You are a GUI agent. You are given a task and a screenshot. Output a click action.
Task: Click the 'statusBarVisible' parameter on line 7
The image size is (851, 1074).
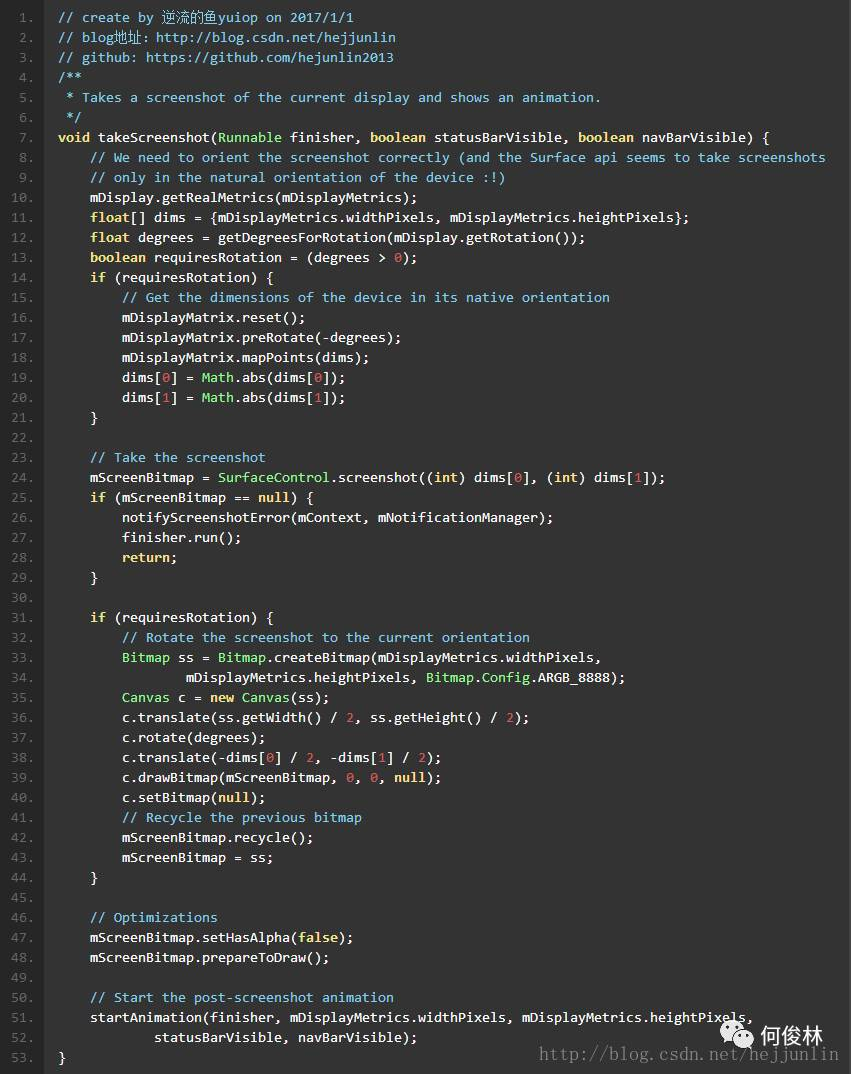coord(497,138)
